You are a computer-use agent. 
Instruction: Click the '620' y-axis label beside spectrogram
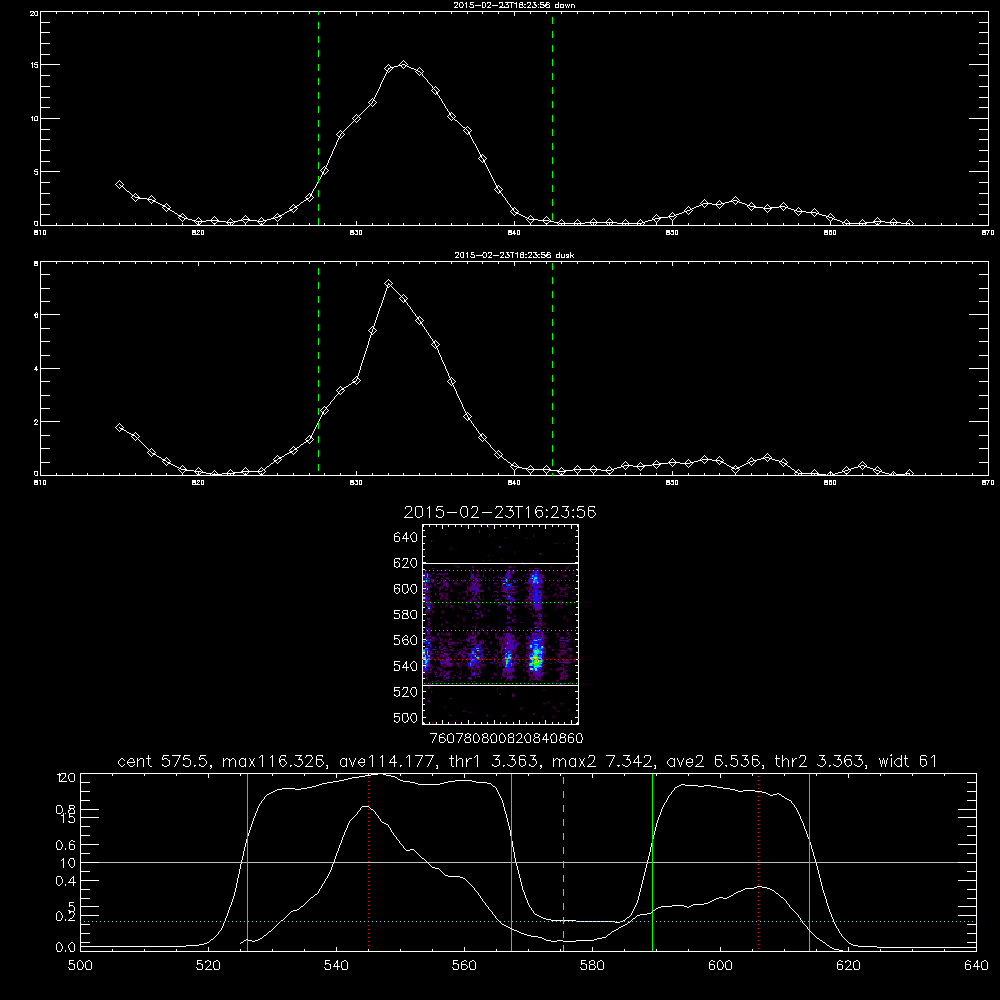click(x=406, y=563)
